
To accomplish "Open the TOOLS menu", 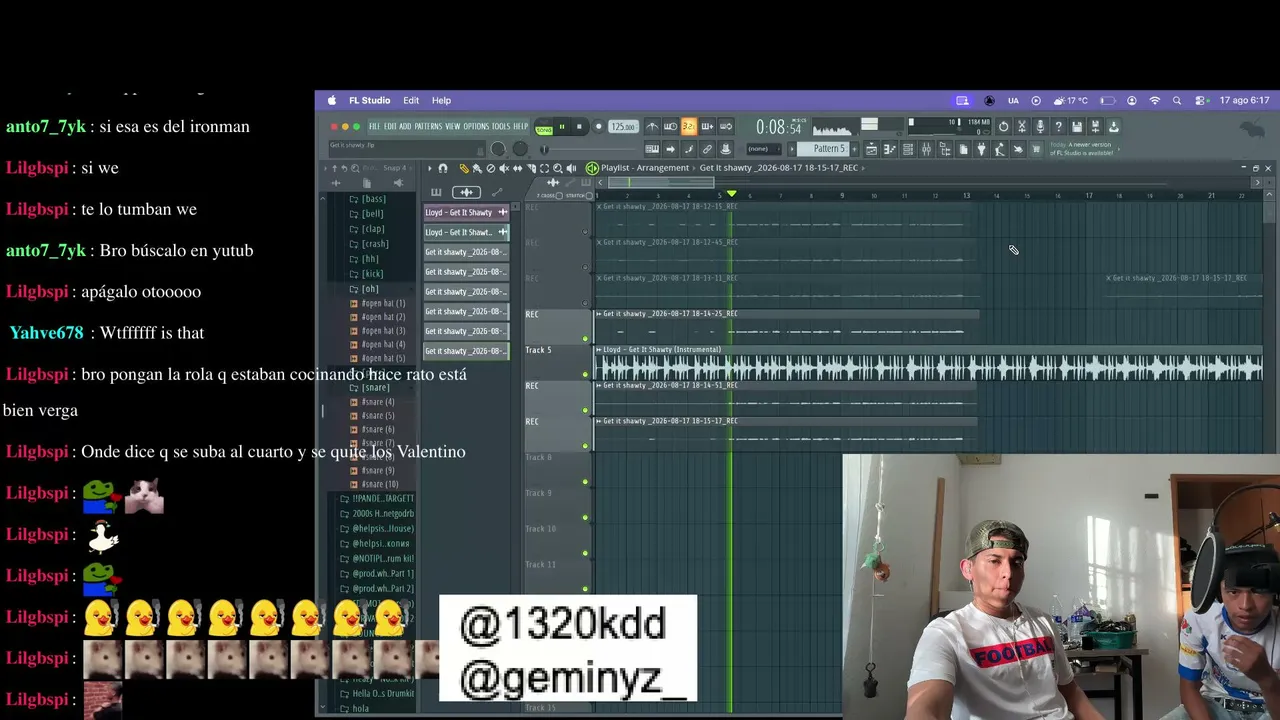I will pyautogui.click(x=501, y=127).
